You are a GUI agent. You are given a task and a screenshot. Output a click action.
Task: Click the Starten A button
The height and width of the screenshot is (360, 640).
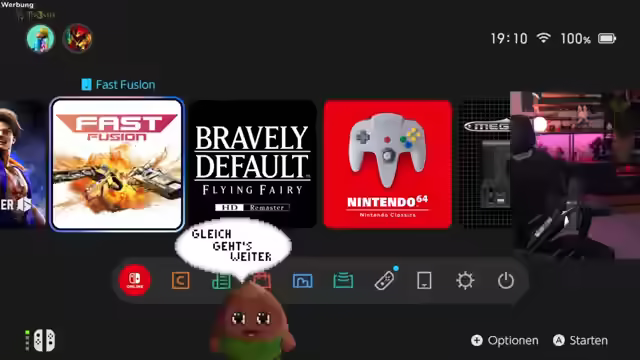(580, 340)
